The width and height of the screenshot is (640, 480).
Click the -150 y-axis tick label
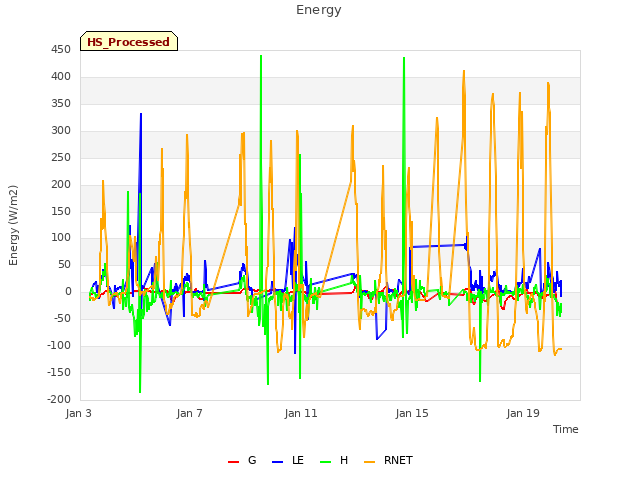59,372
